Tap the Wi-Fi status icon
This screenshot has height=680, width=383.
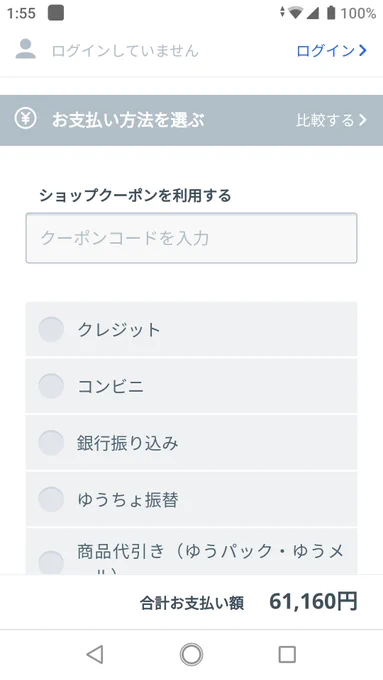[296, 13]
